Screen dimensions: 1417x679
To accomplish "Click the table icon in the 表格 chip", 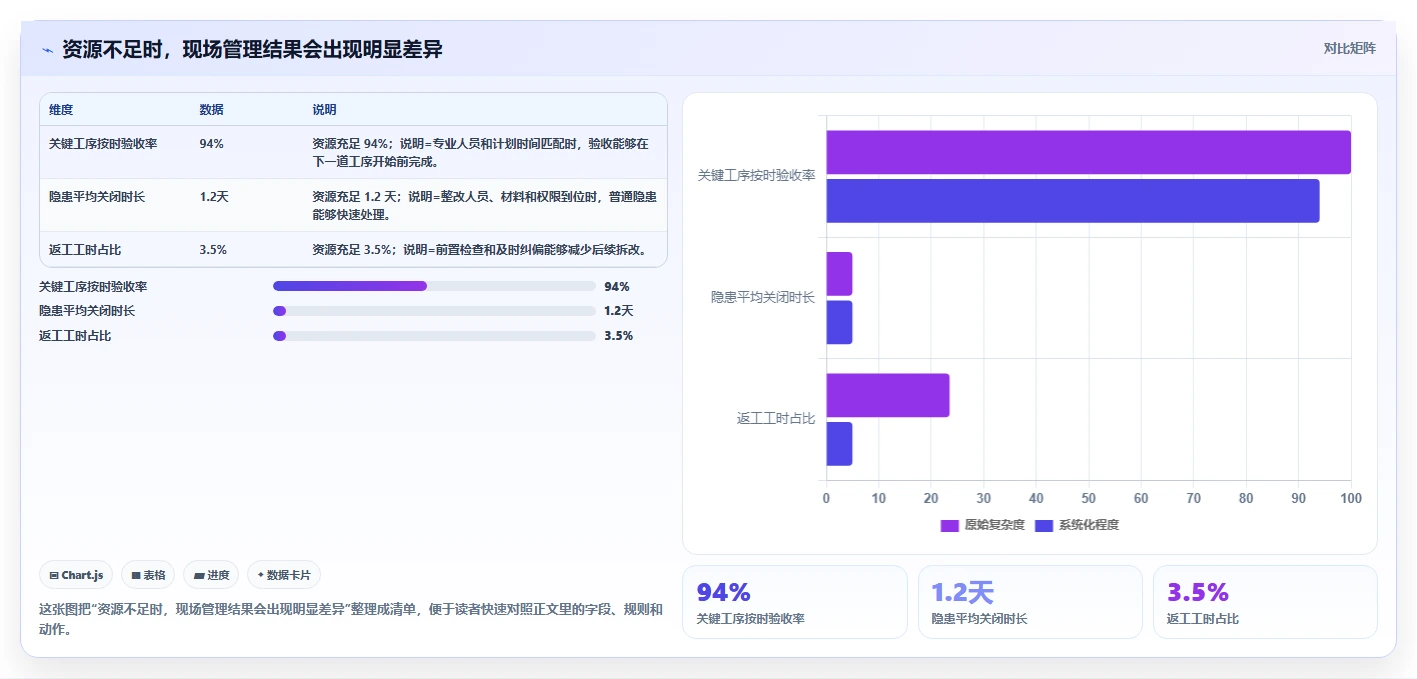I will pyautogui.click(x=136, y=575).
